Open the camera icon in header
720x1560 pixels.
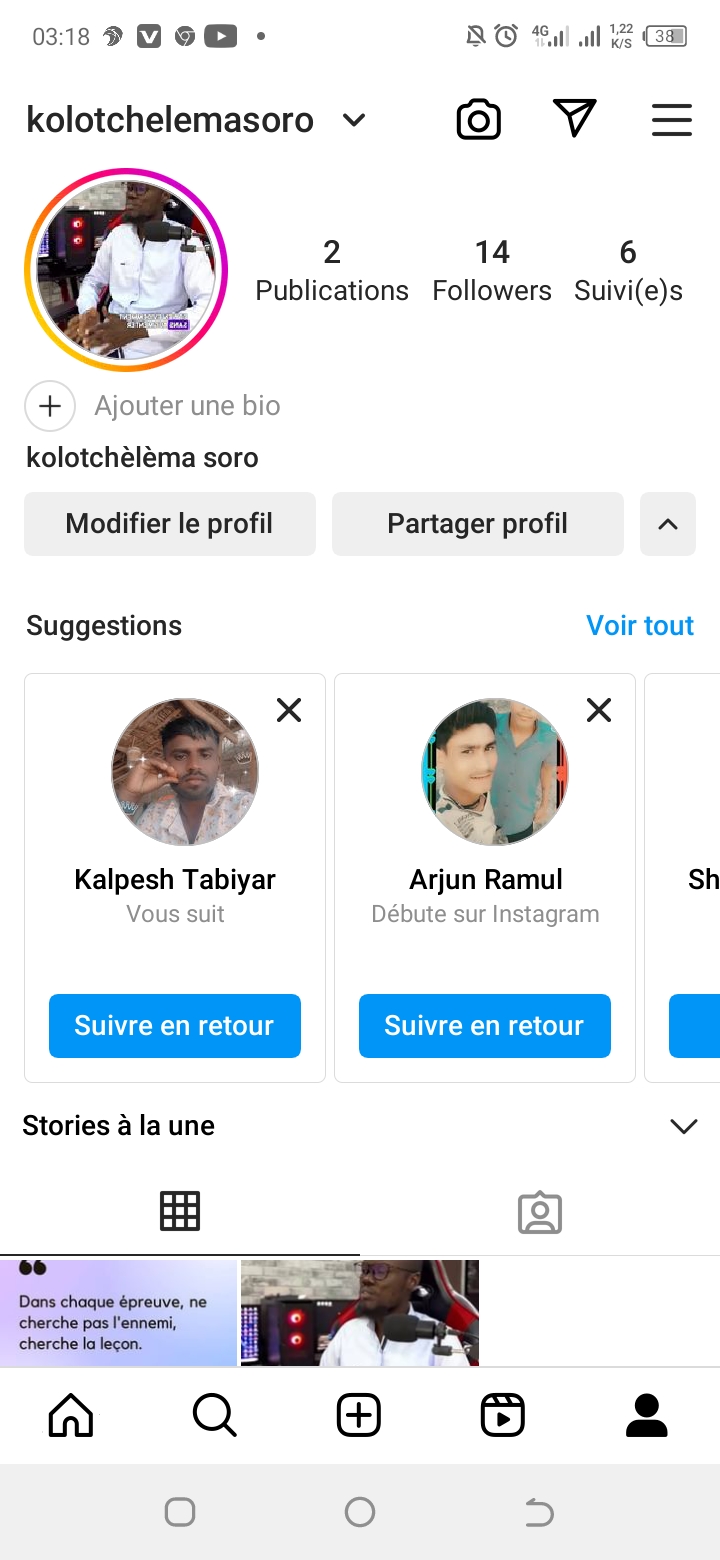[x=479, y=120]
